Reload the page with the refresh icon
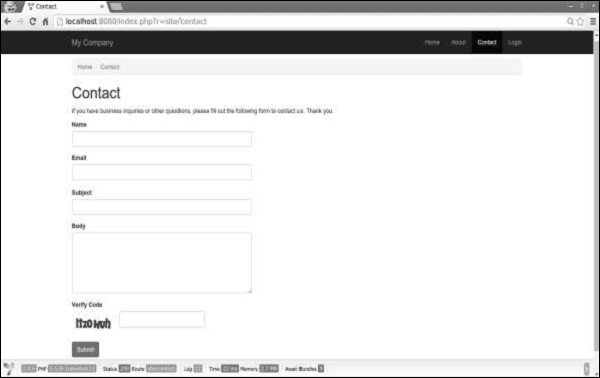 33,21
